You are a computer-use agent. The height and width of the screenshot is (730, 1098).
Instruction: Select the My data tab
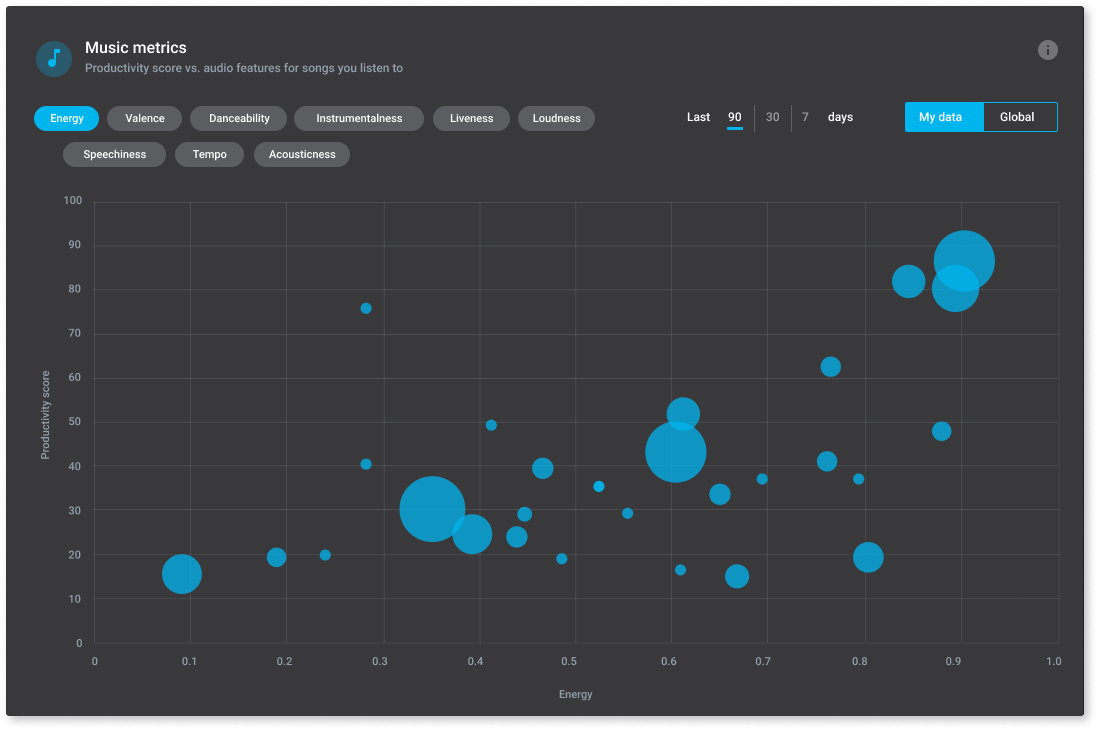point(943,117)
